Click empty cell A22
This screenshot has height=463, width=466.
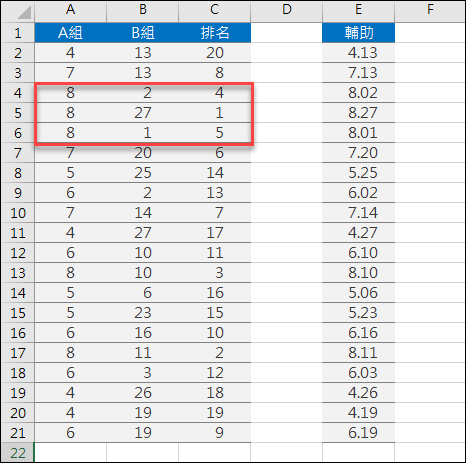[70, 453]
